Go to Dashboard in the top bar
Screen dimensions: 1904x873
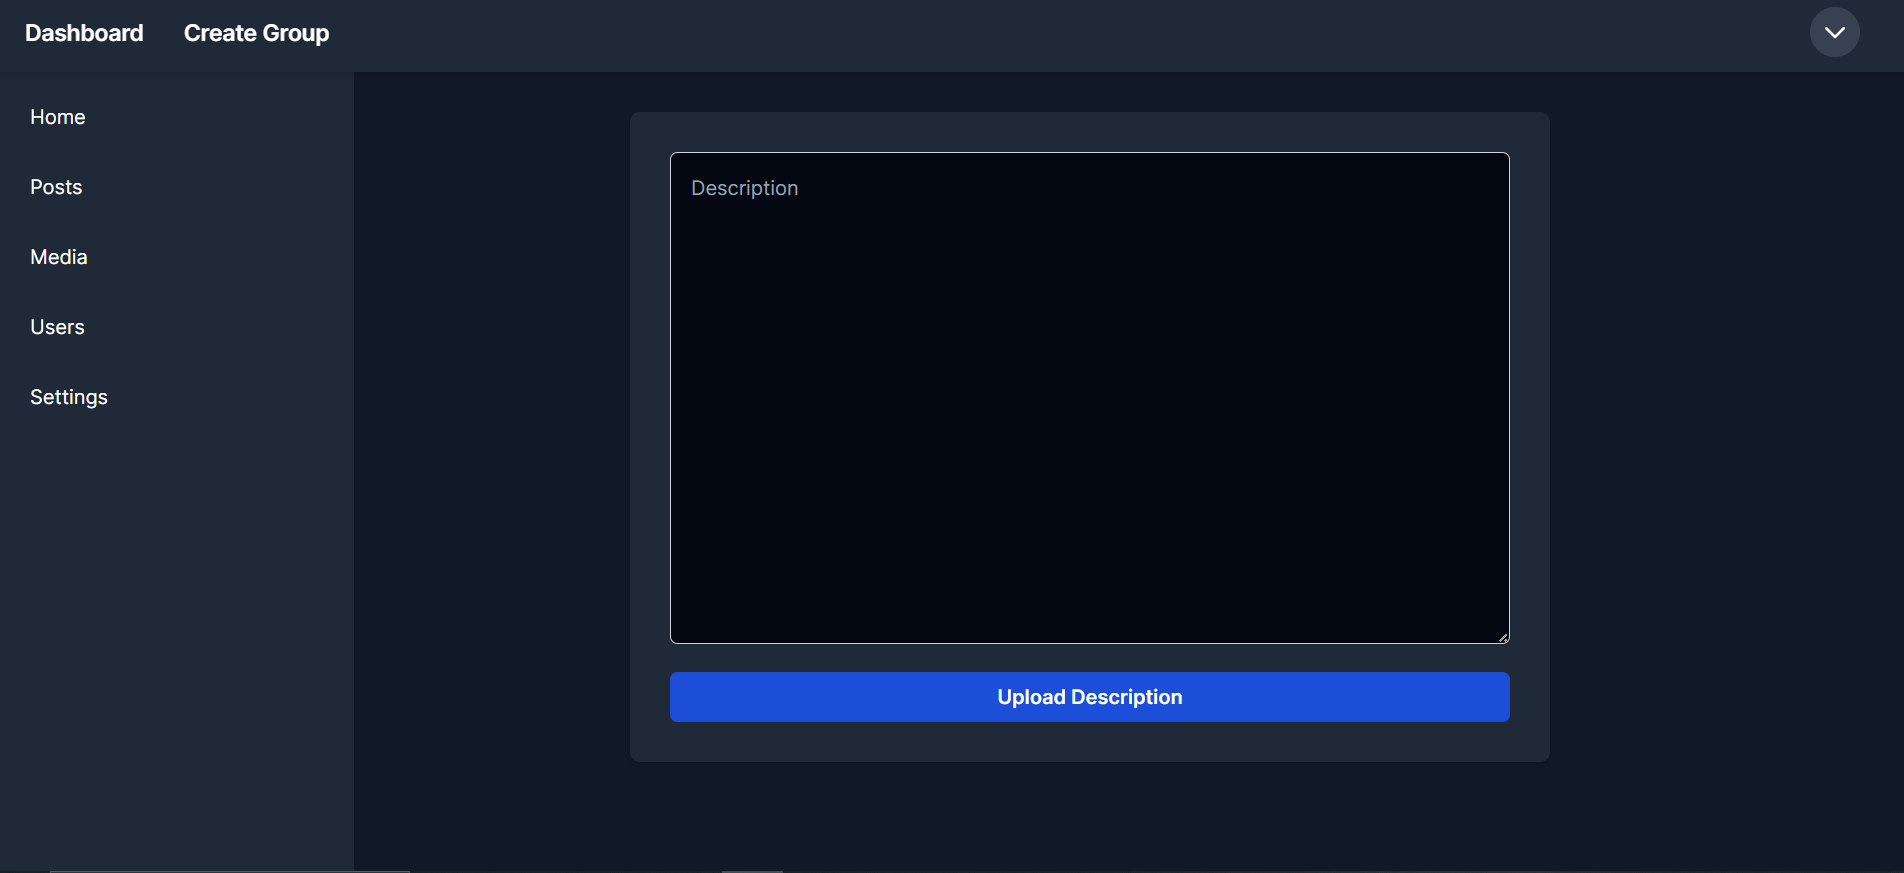[x=84, y=33]
